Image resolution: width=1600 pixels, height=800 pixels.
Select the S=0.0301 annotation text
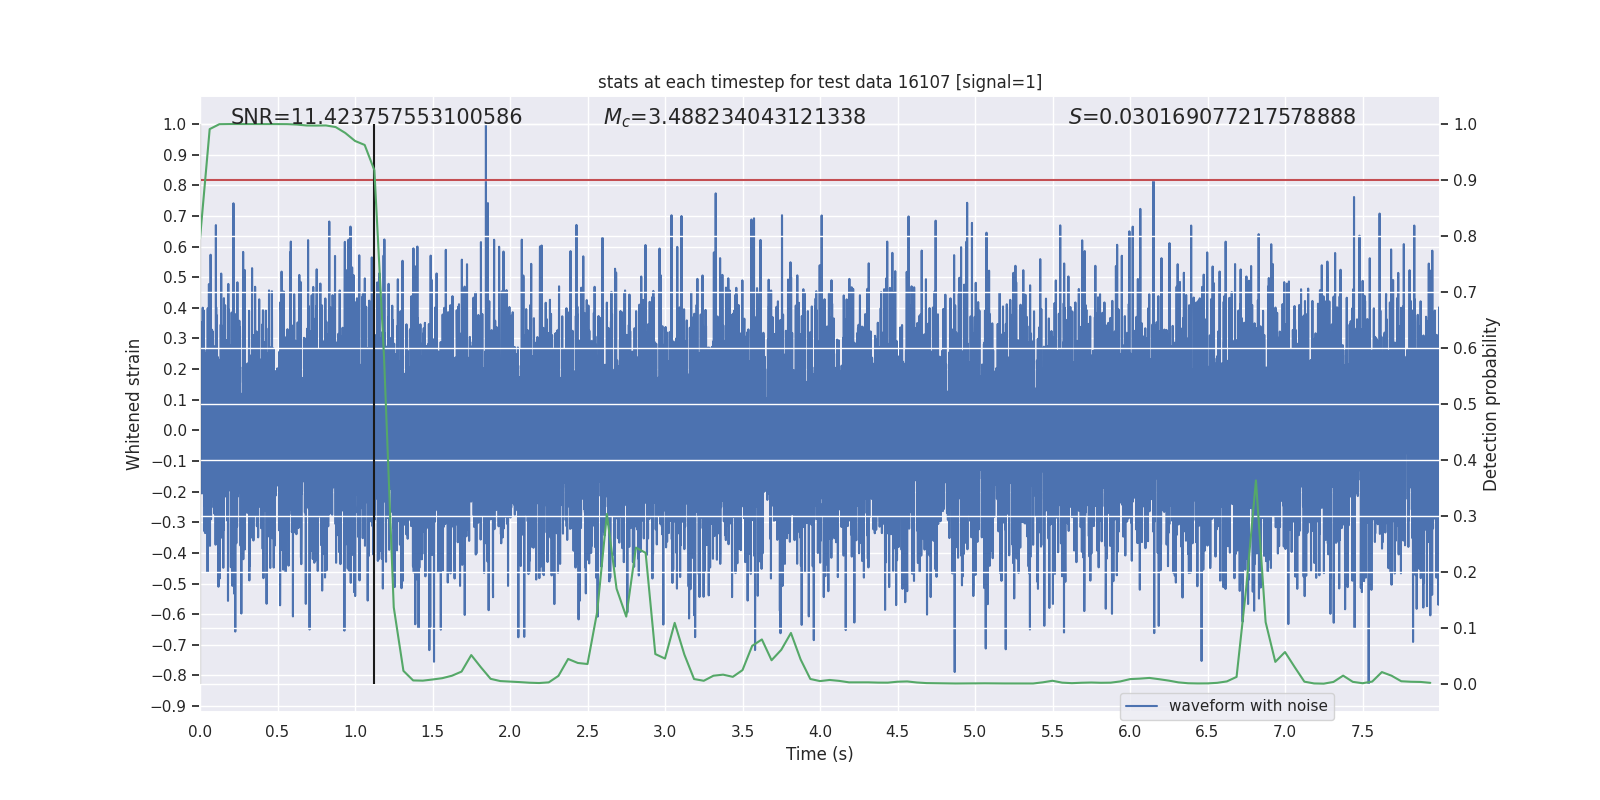(1211, 117)
